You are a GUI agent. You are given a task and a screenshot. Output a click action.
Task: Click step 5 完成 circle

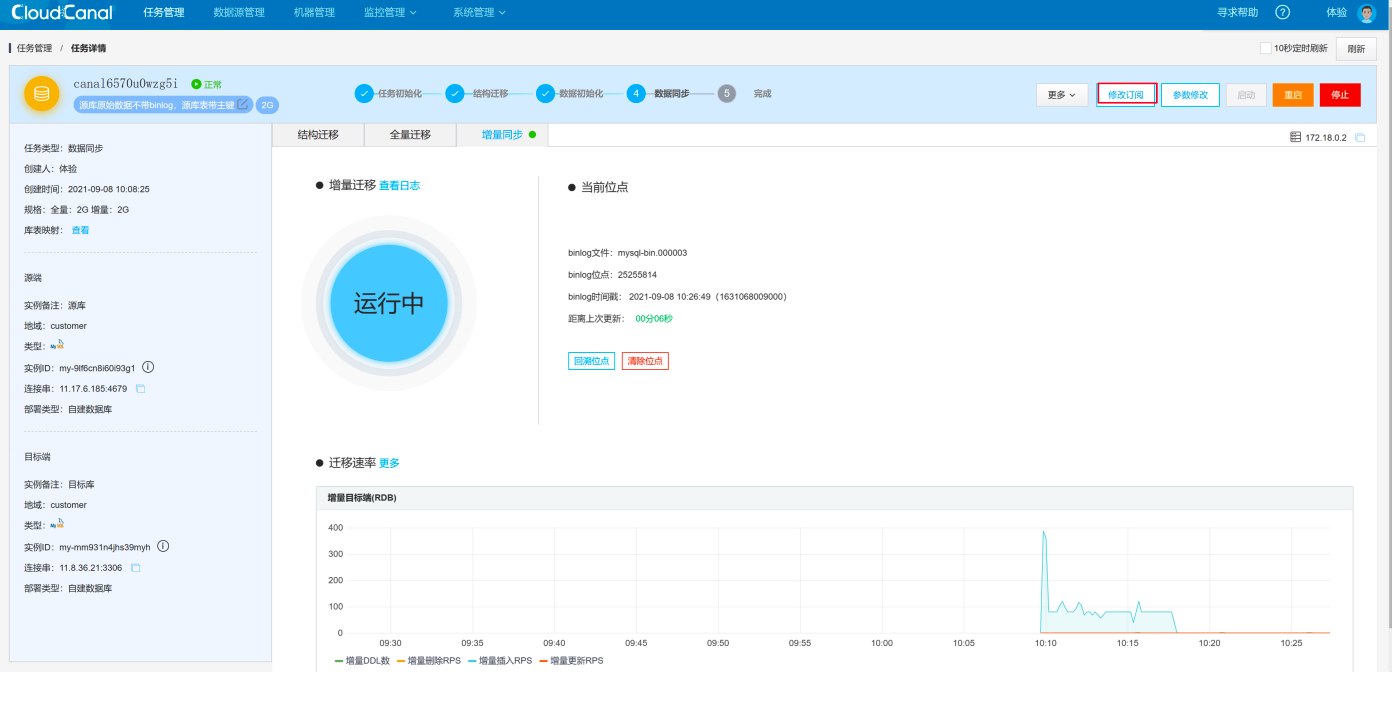tap(727, 93)
